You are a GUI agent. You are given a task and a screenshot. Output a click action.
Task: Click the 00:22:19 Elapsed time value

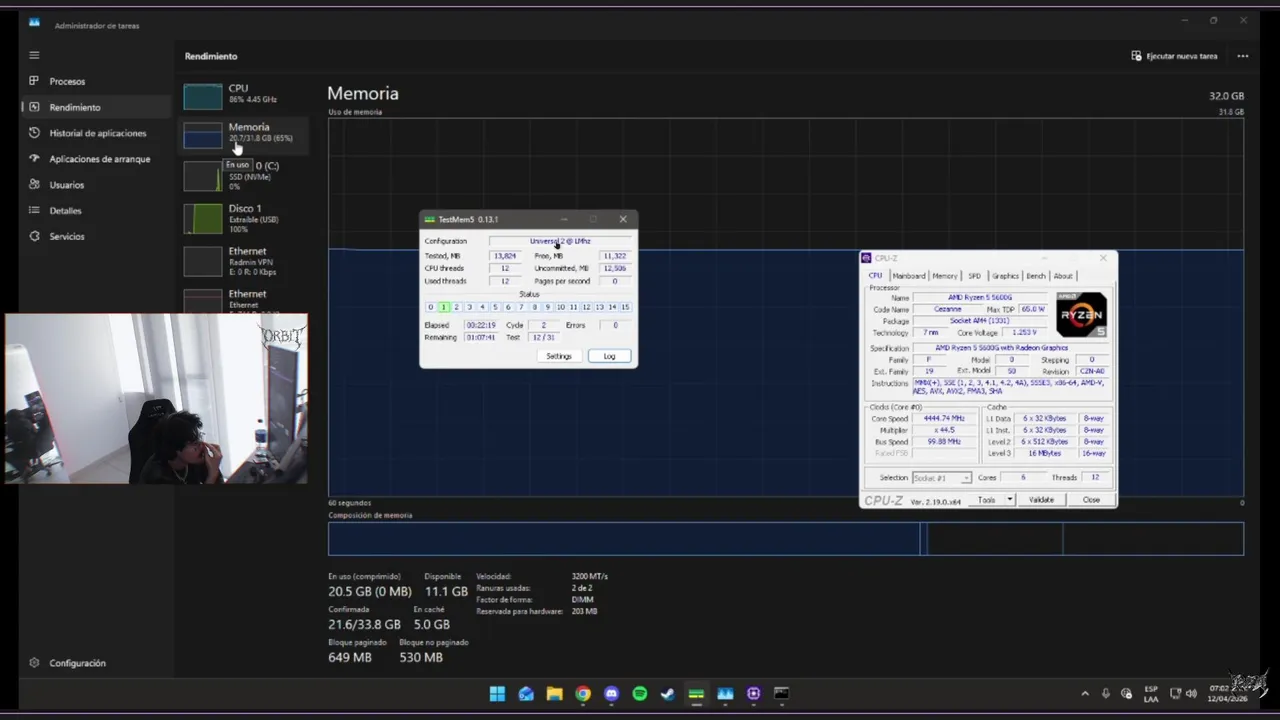click(x=481, y=325)
